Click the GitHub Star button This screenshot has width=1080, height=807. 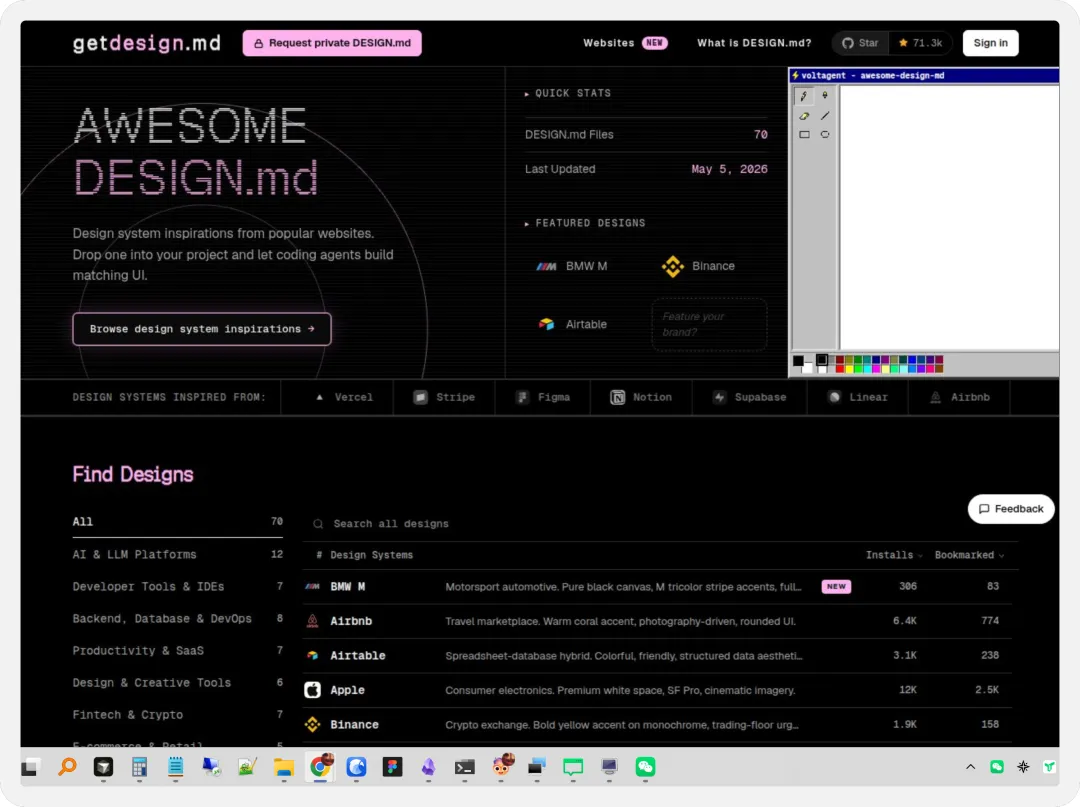(860, 43)
